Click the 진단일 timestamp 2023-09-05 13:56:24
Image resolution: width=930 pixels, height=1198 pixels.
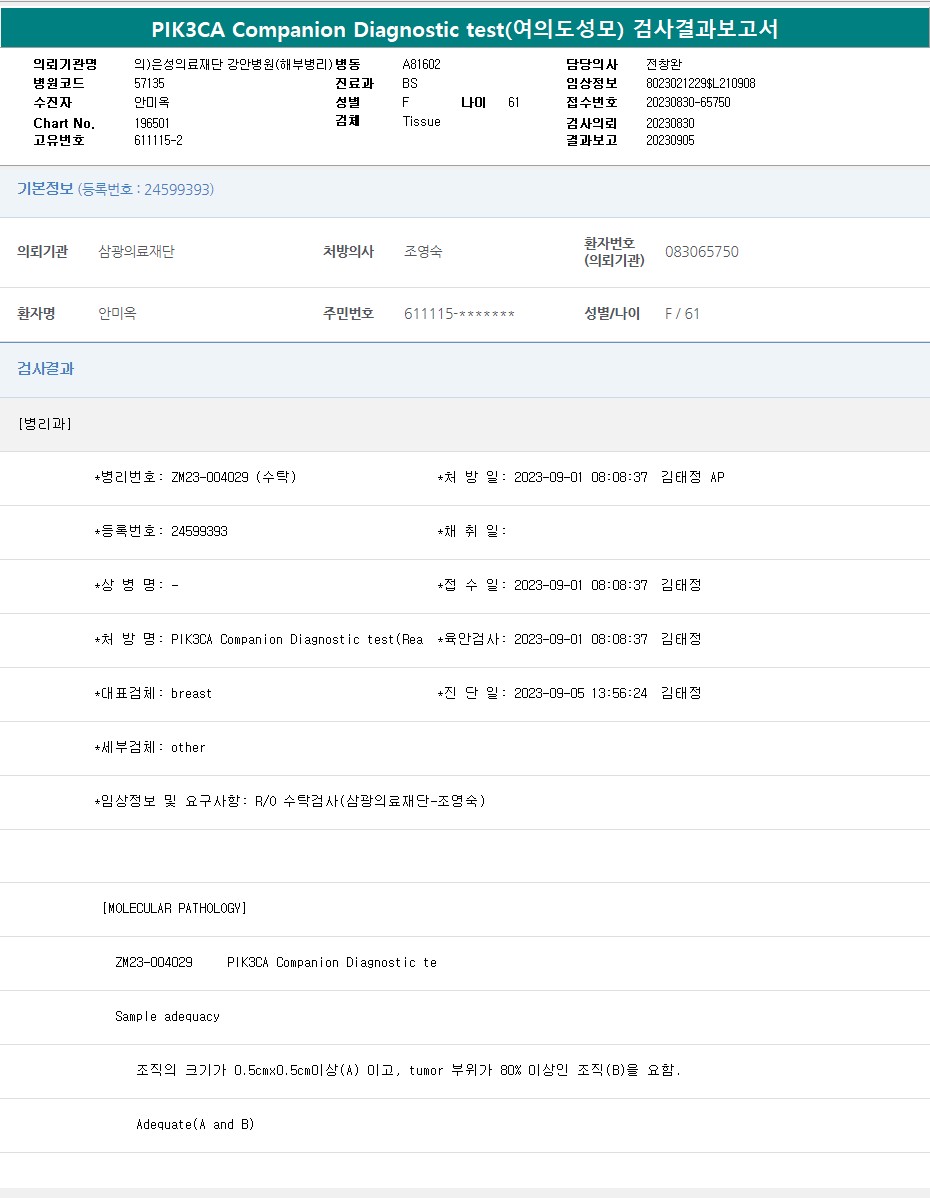click(580, 693)
